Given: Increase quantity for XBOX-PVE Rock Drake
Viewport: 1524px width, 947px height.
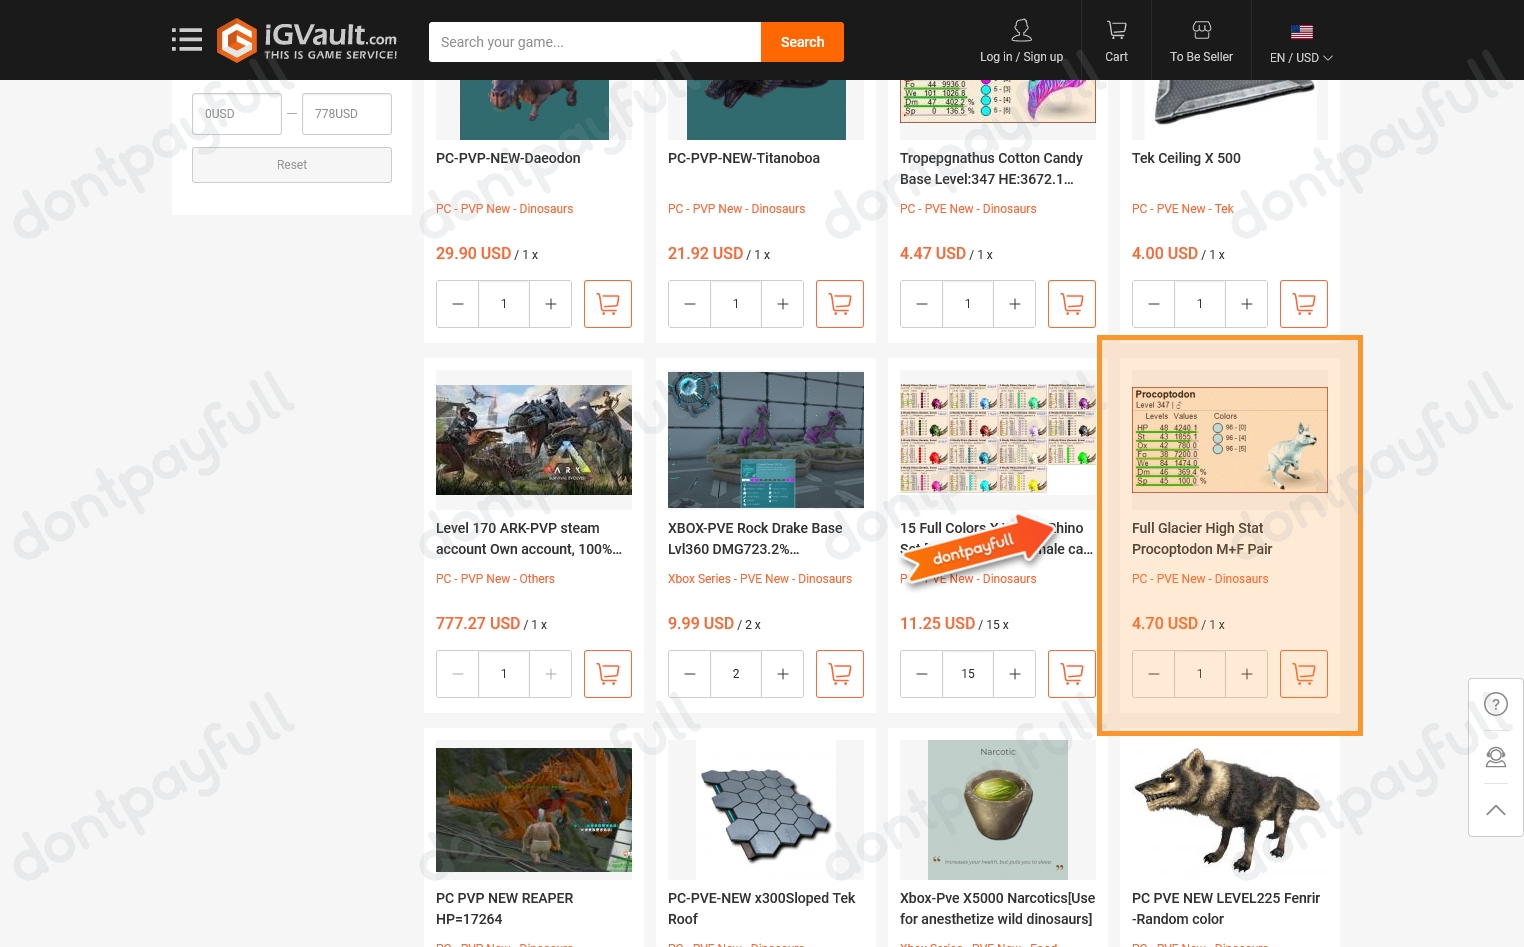Looking at the screenshot, I should (x=783, y=674).
